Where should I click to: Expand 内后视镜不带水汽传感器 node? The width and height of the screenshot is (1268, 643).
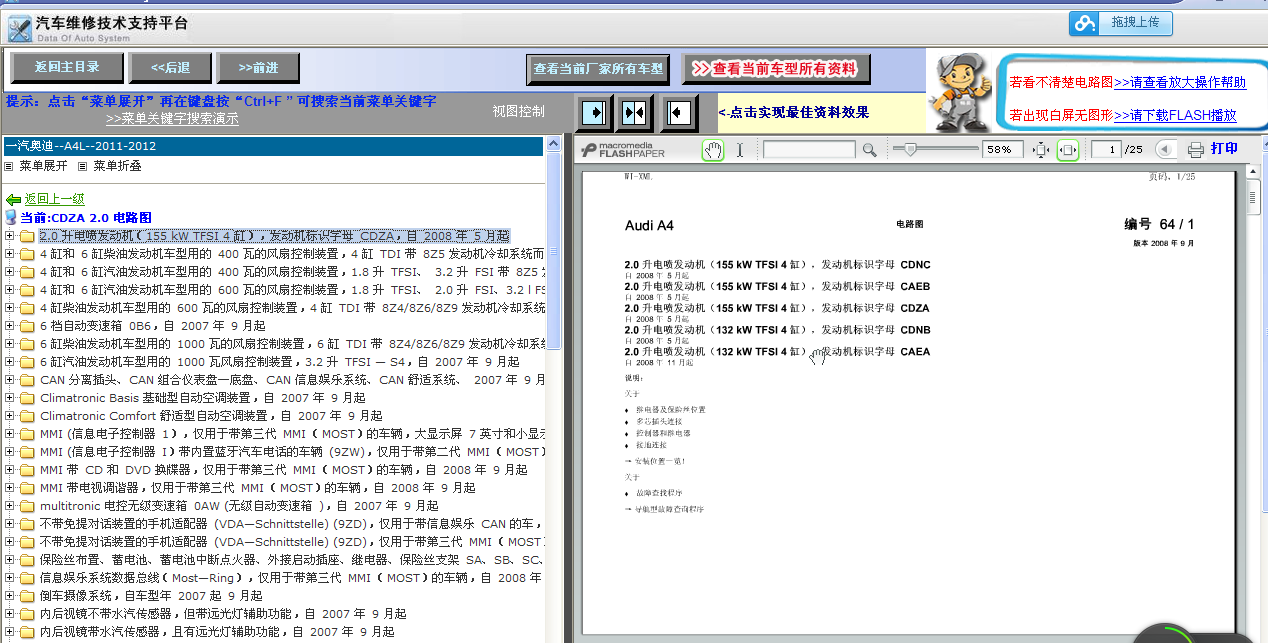[x=10, y=614]
